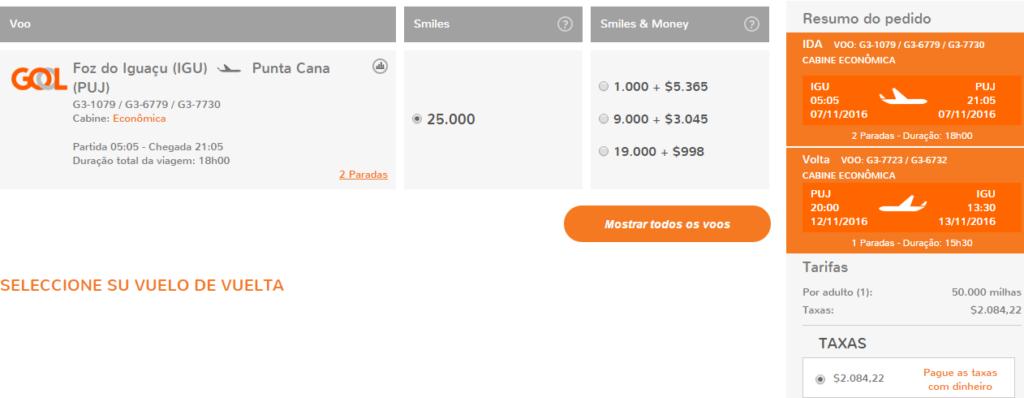
Task: Click the Smiles column help question icon
Action: point(565,24)
